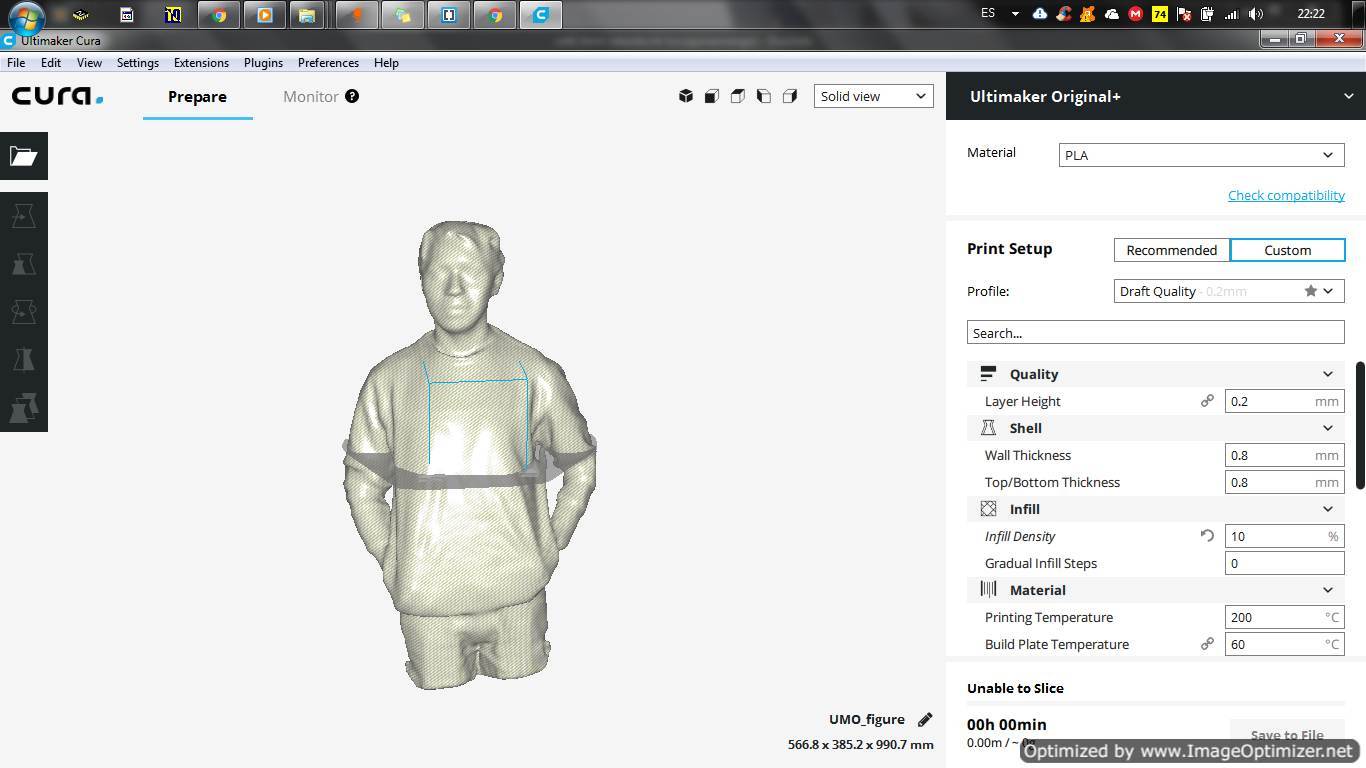Click the OneDrive cloud tray icon

click(x=1111, y=14)
